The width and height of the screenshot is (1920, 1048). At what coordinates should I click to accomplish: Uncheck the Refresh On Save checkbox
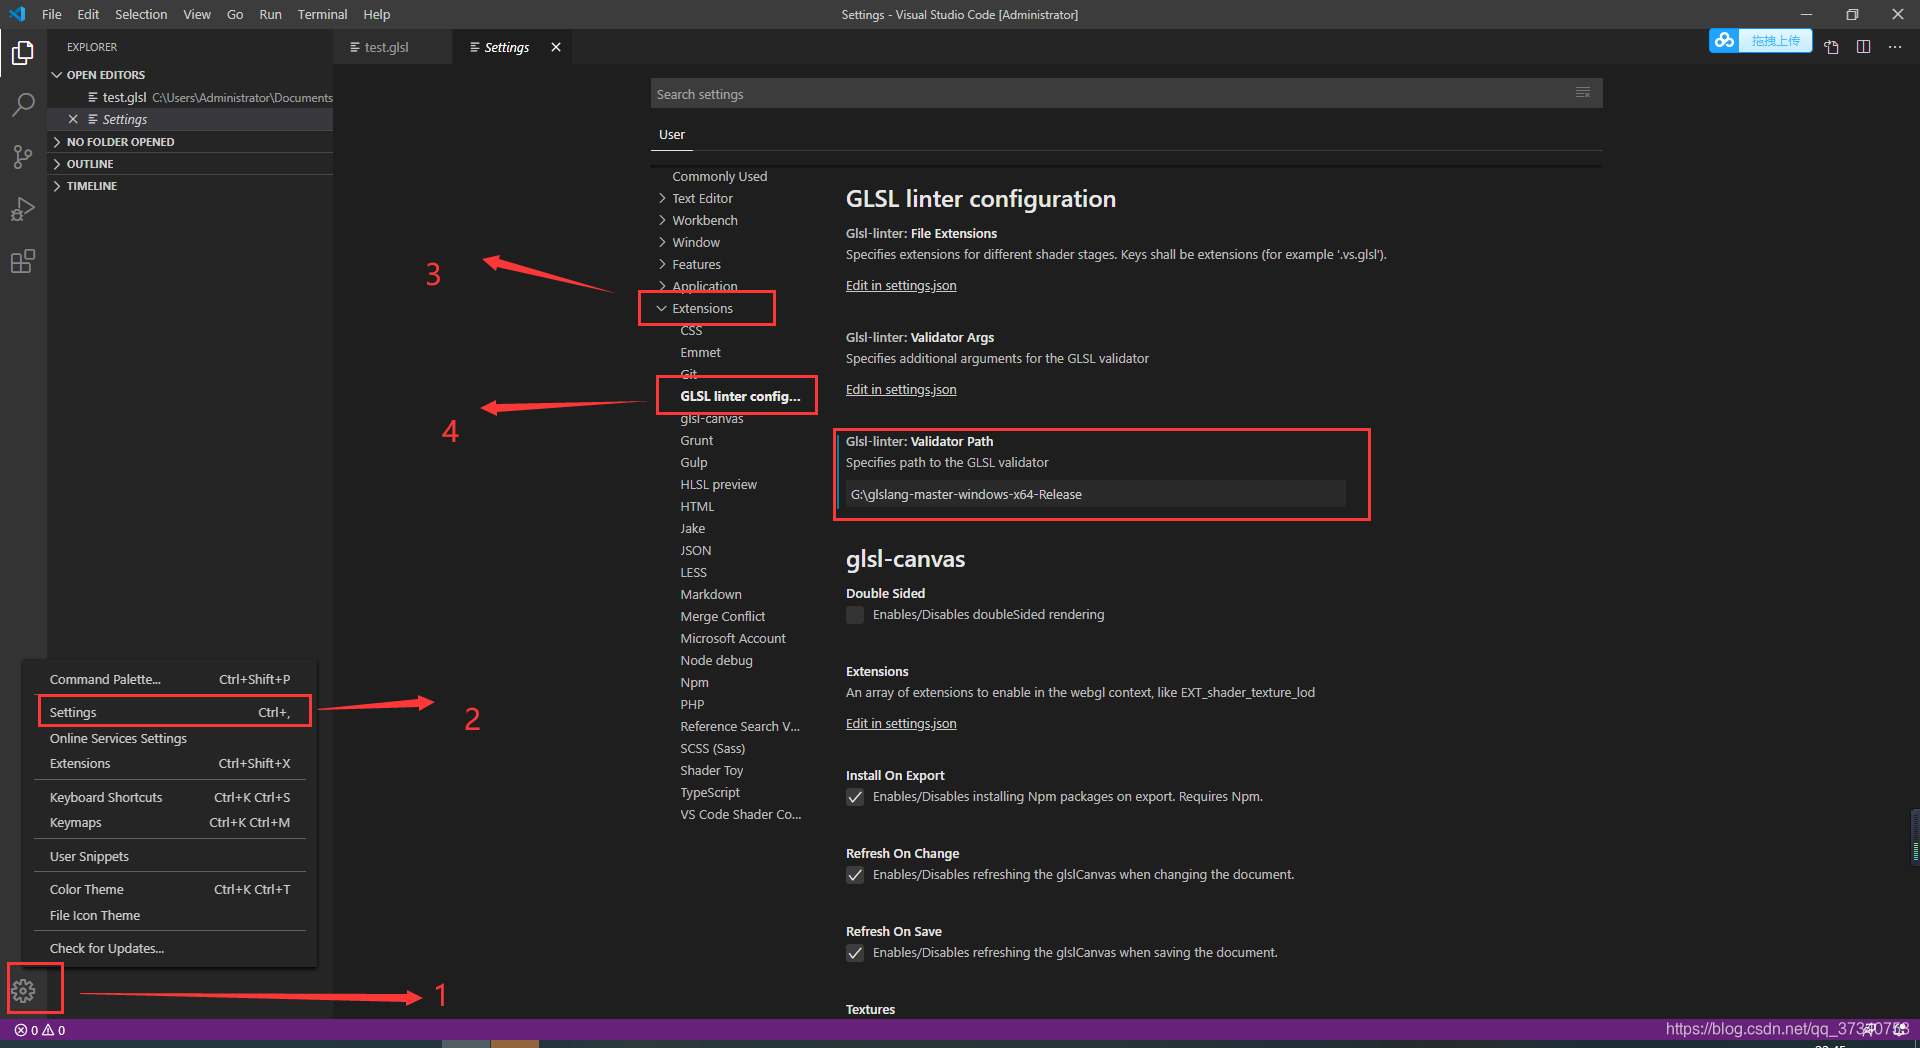pos(855,953)
